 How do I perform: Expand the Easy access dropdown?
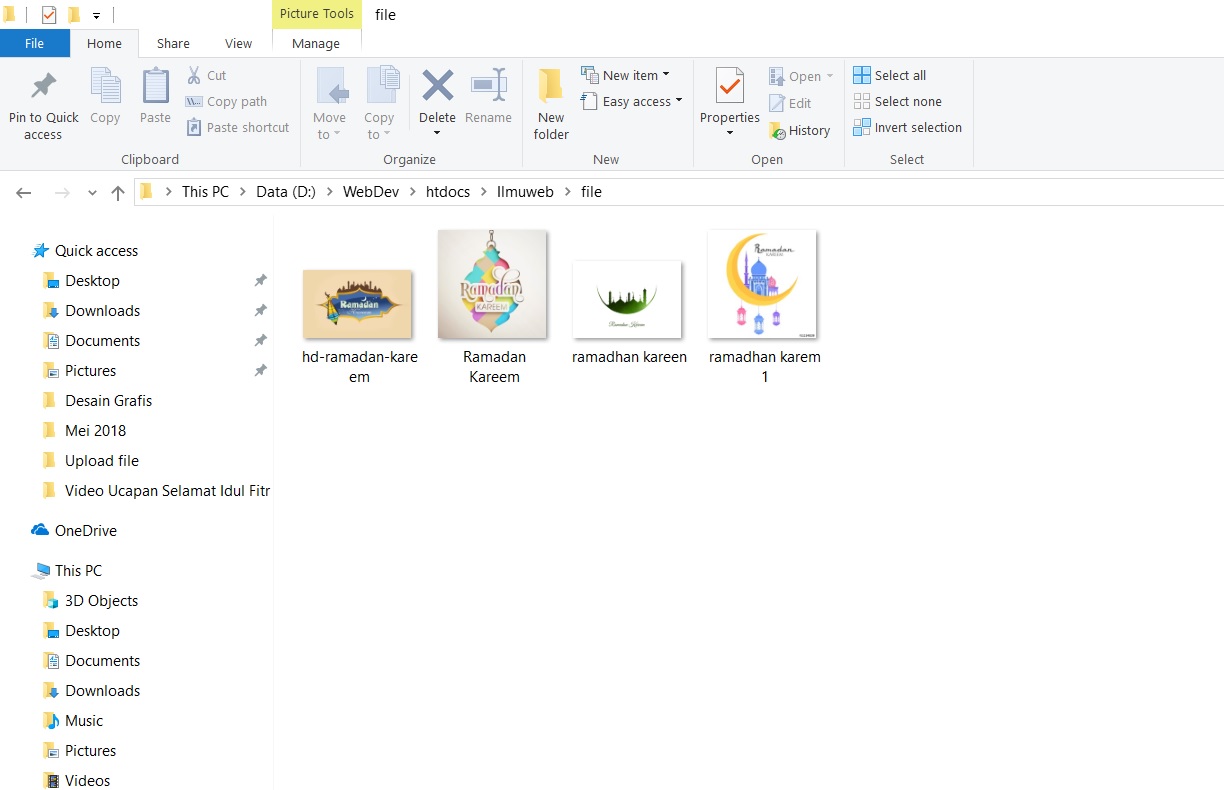point(632,101)
